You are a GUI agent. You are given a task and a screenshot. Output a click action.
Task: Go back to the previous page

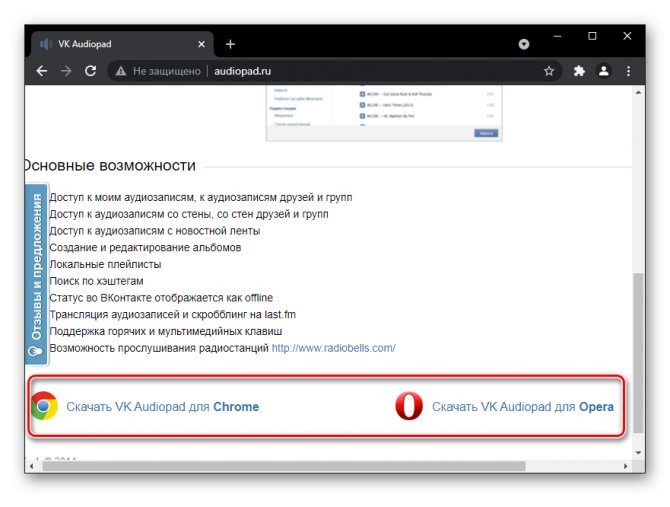coord(41,71)
